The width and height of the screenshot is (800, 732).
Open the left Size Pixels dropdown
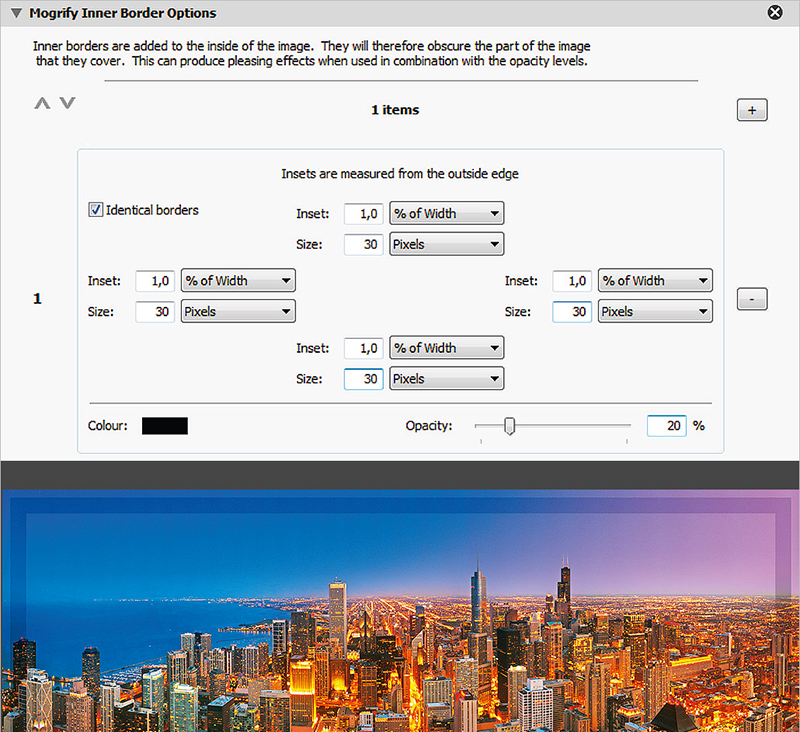click(237, 312)
